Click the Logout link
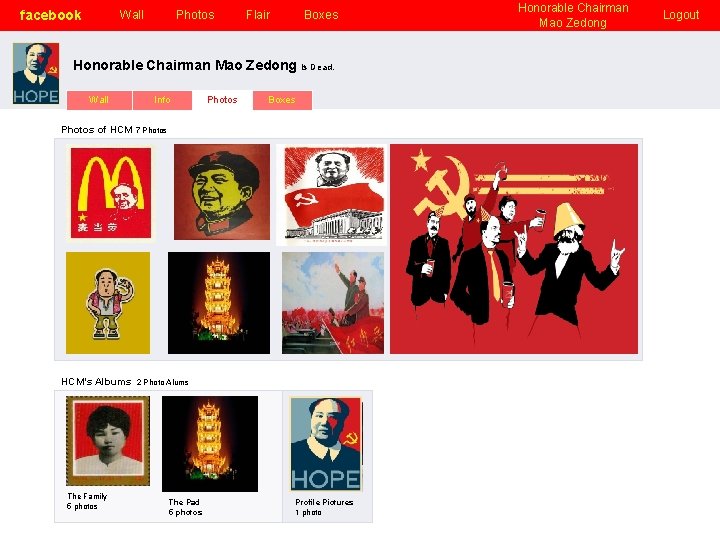The height and width of the screenshot is (540, 720). coord(681,15)
